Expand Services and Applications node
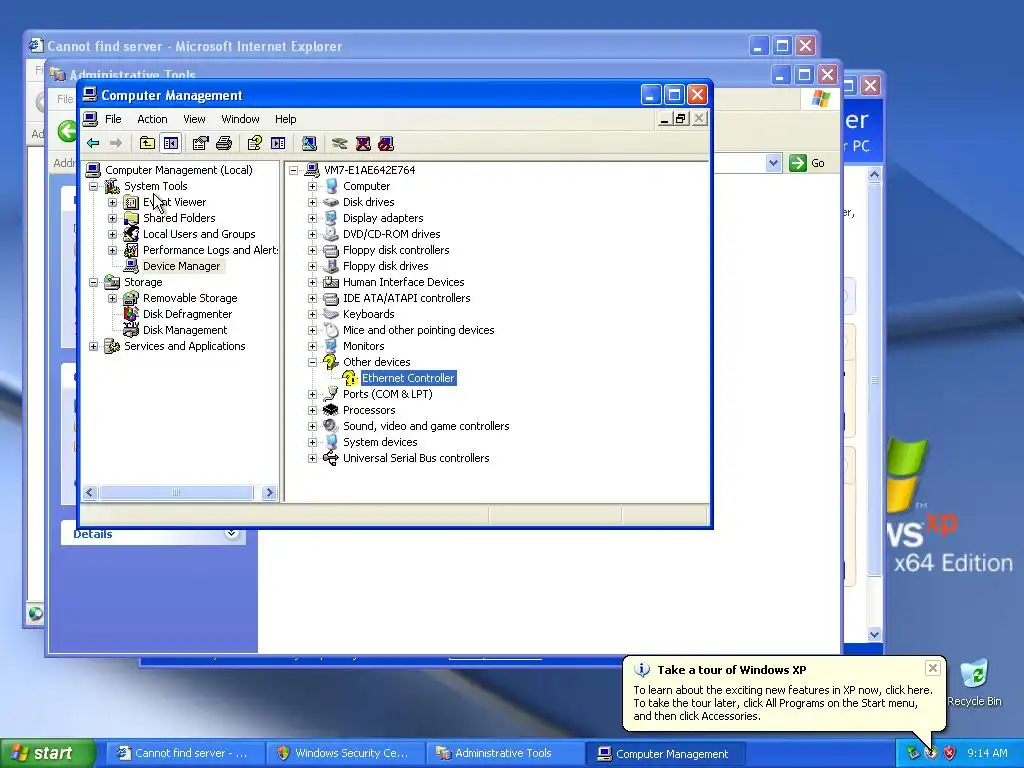1024x768 pixels. (x=93, y=346)
